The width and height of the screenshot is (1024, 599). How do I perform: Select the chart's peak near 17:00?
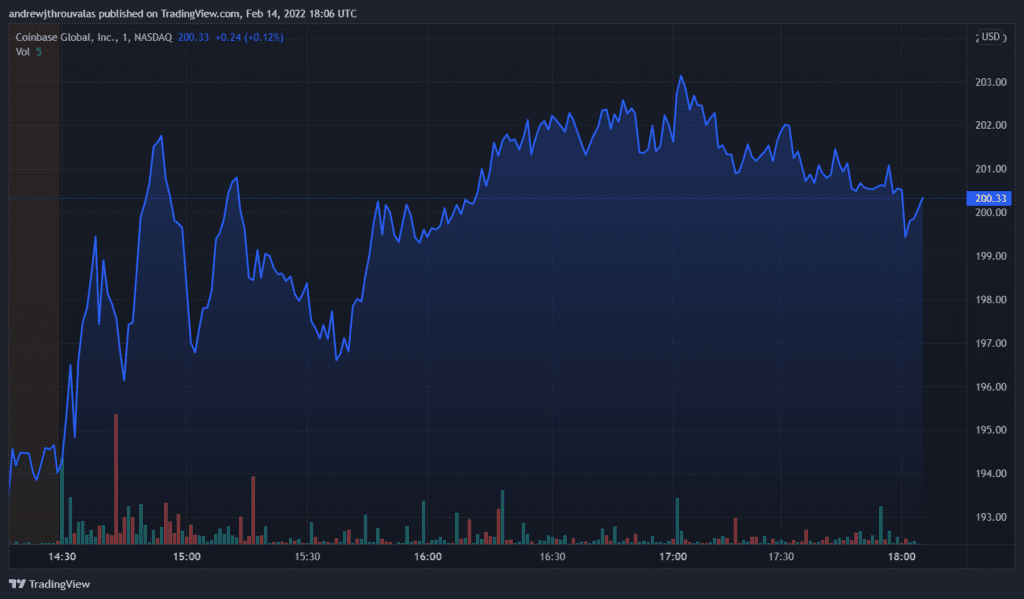click(x=683, y=73)
